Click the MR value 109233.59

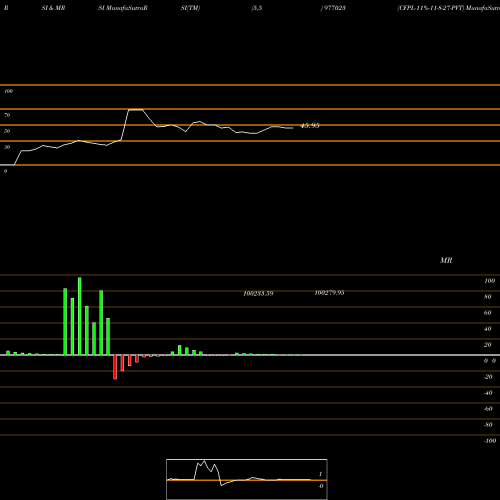[x=258, y=293]
